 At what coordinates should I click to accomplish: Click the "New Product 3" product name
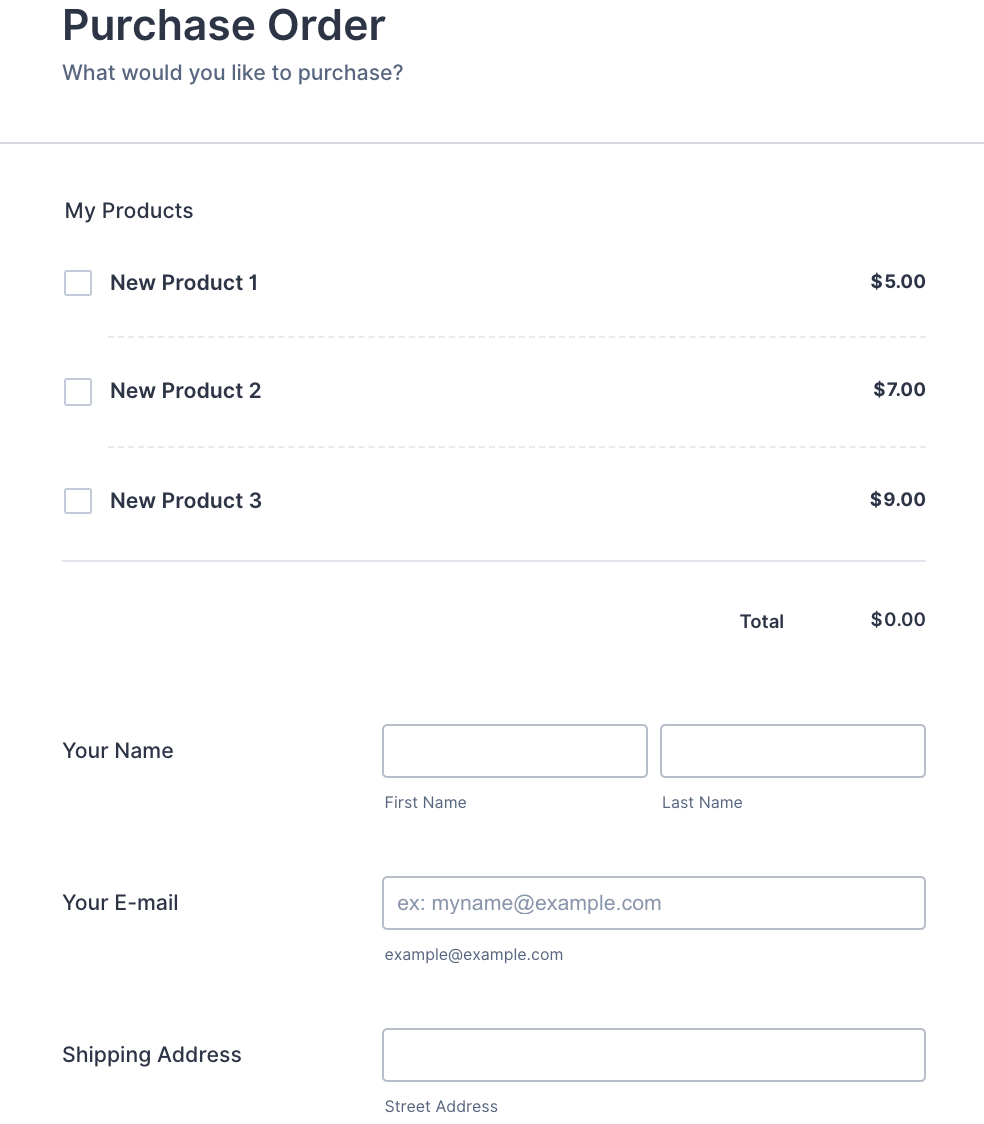(185, 501)
